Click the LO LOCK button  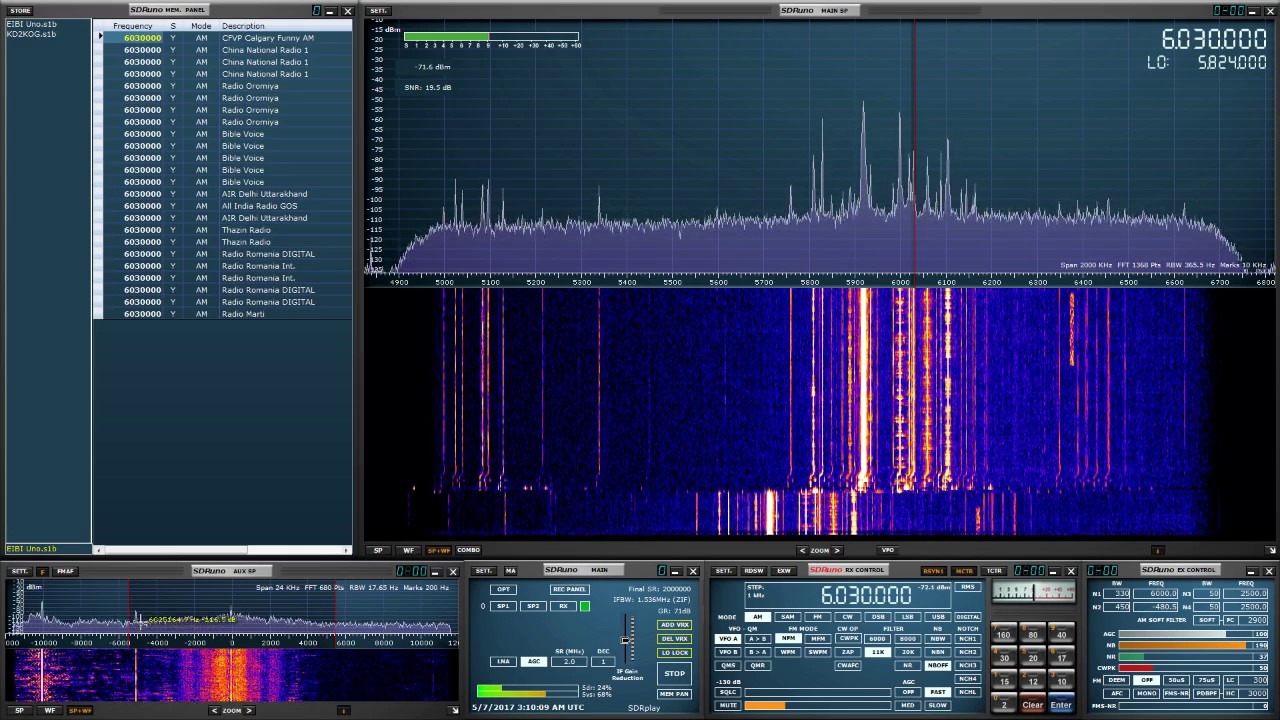pos(674,653)
